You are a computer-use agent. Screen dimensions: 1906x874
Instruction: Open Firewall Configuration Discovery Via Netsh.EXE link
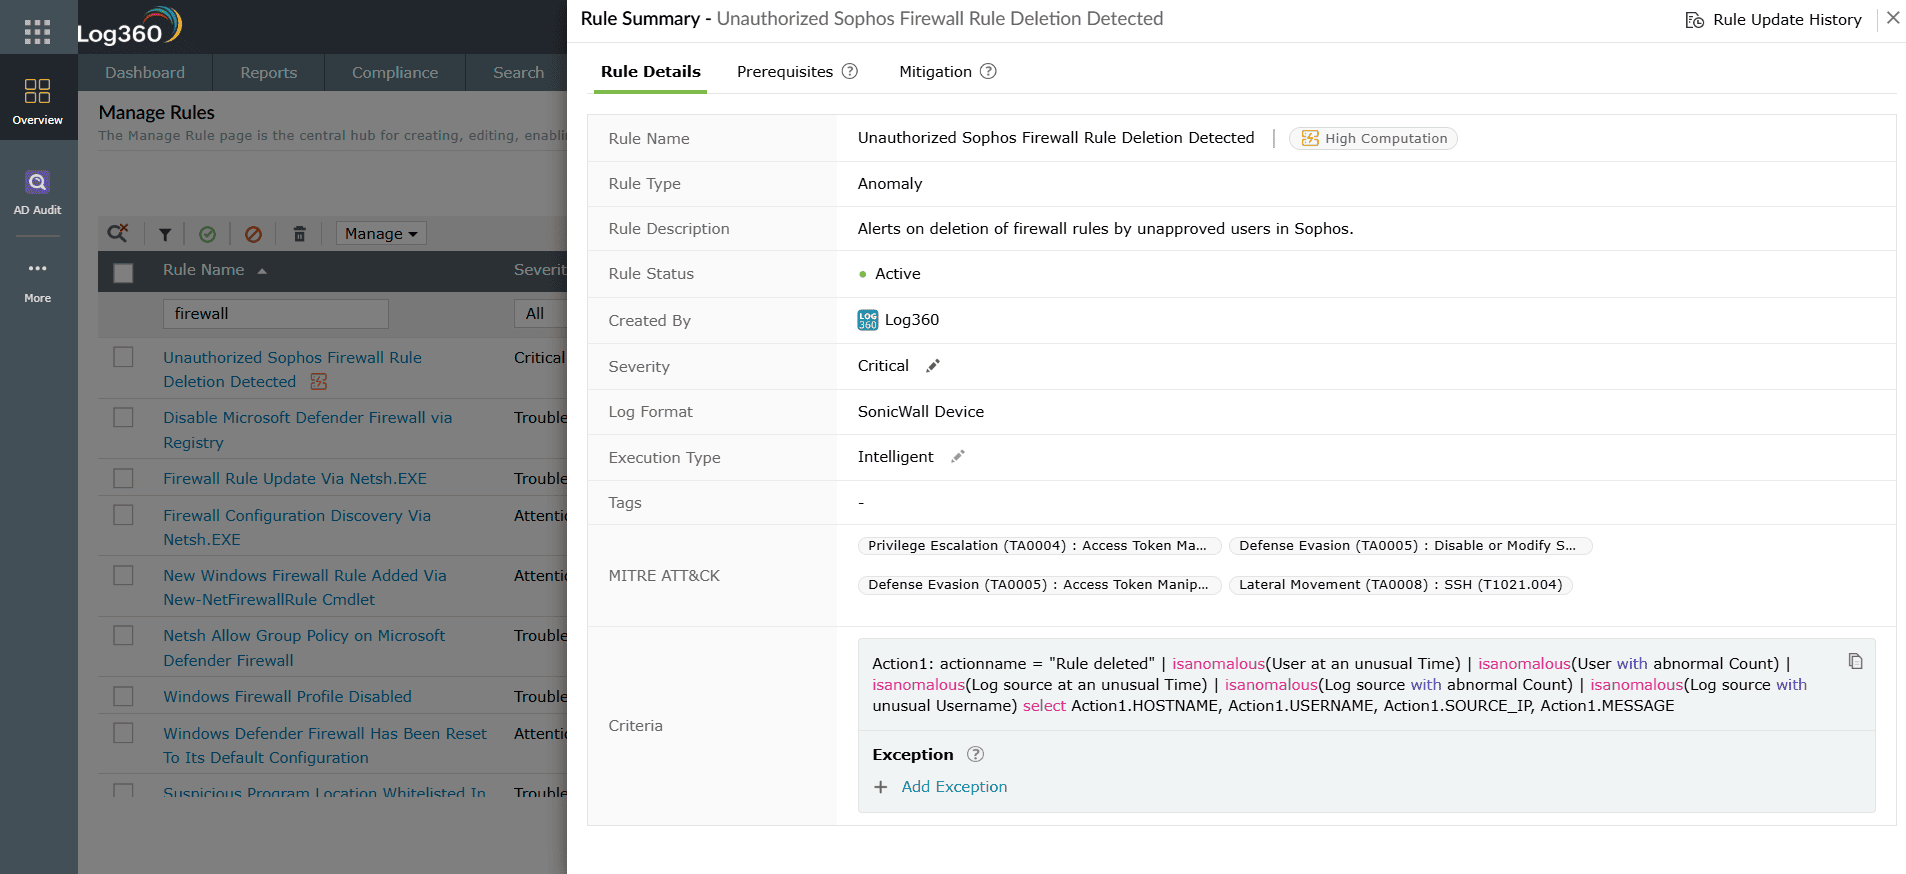297,527
